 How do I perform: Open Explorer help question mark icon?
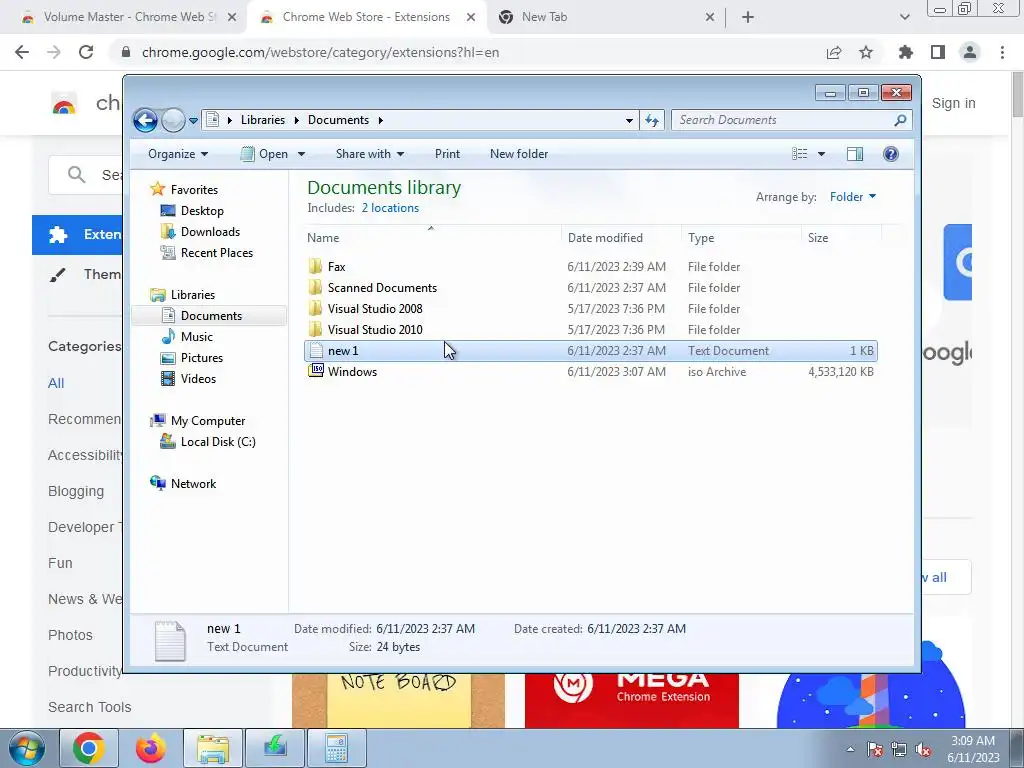[x=891, y=154]
